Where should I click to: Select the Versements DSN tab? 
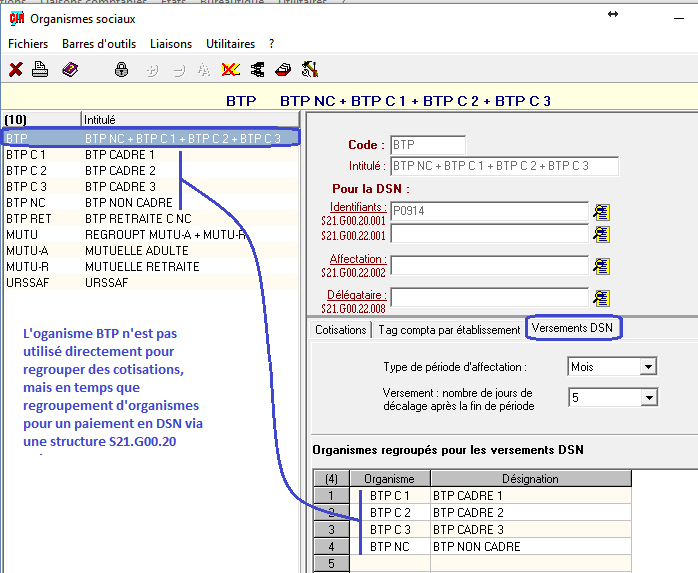pos(572,328)
